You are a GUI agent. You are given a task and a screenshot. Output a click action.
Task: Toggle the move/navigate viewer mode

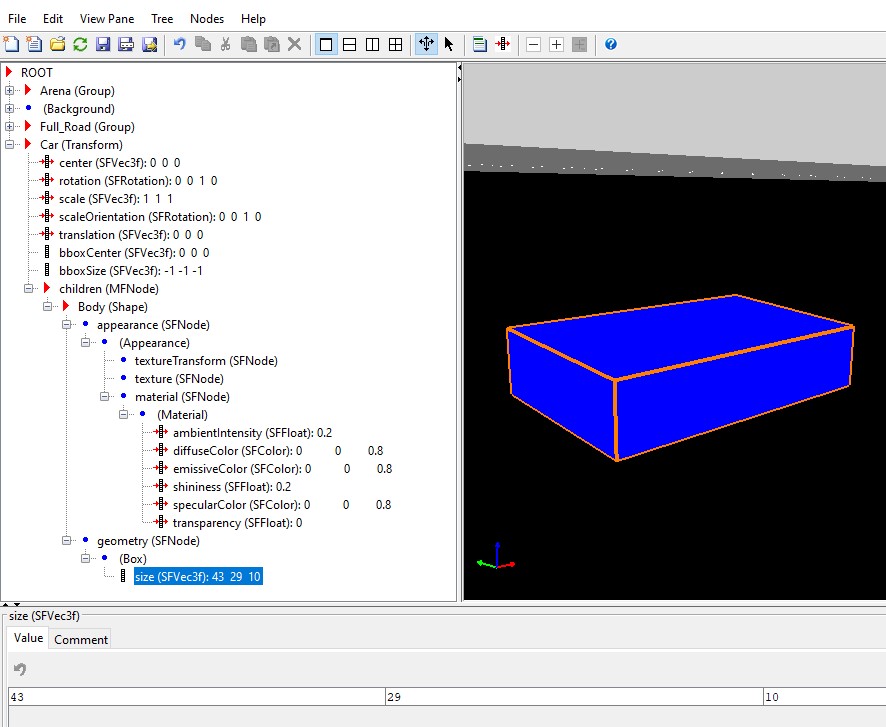click(426, 44)
